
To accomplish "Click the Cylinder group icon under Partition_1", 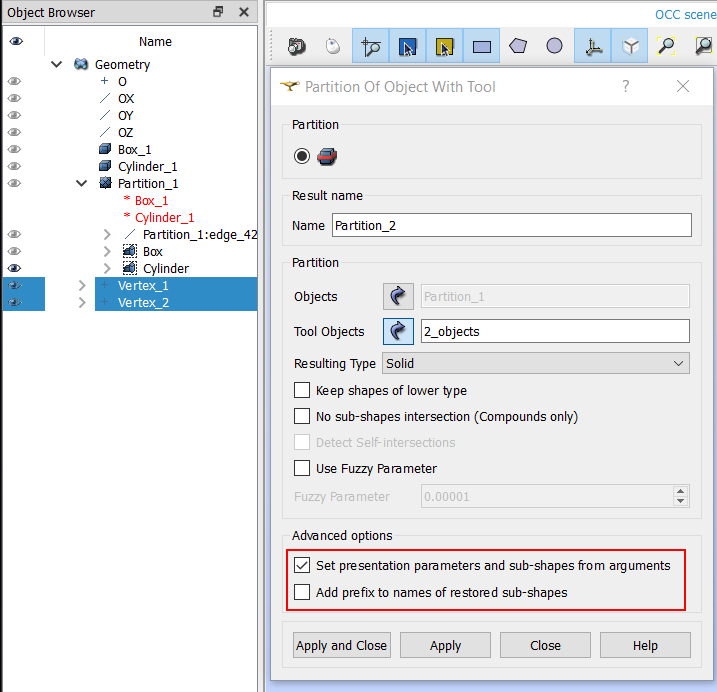I will [130, 268].
